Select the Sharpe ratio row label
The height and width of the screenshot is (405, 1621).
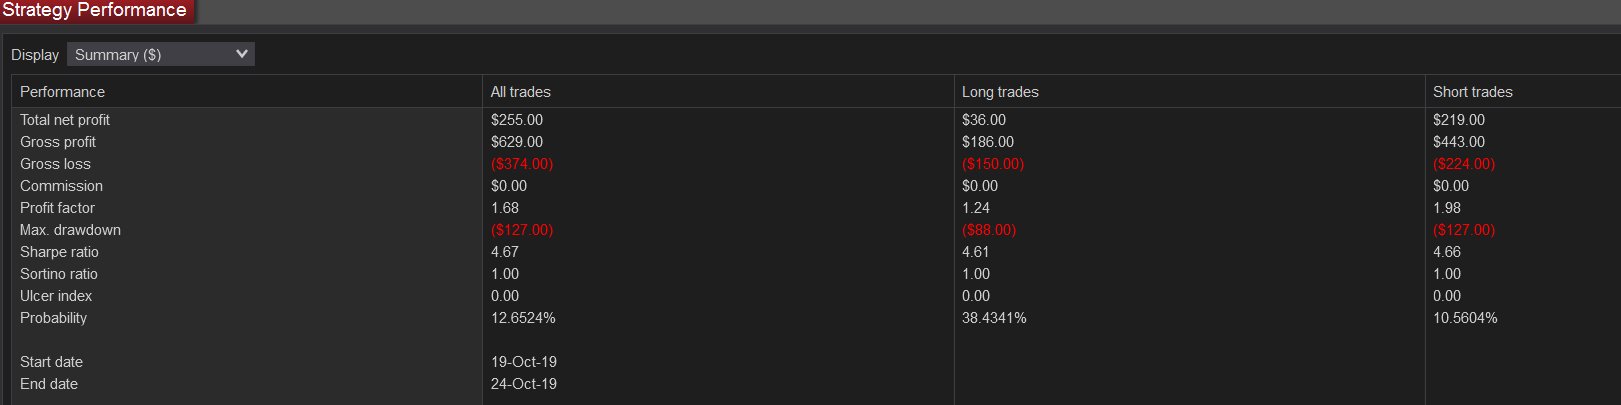[x=59, y=252]
